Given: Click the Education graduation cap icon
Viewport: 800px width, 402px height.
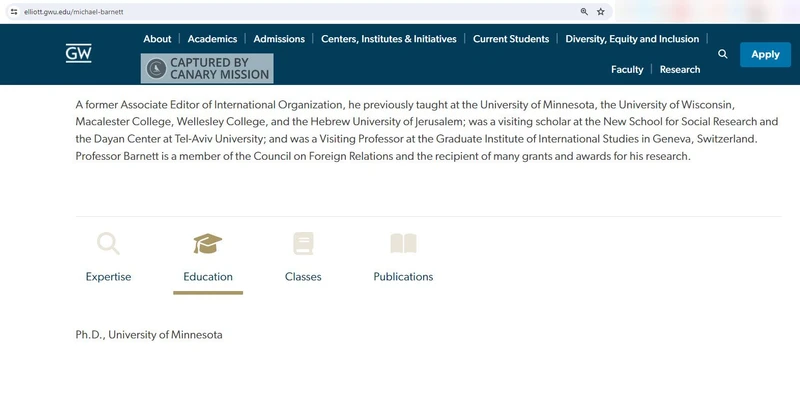Looking at the screenshot, I should click(x=208, y=243).
